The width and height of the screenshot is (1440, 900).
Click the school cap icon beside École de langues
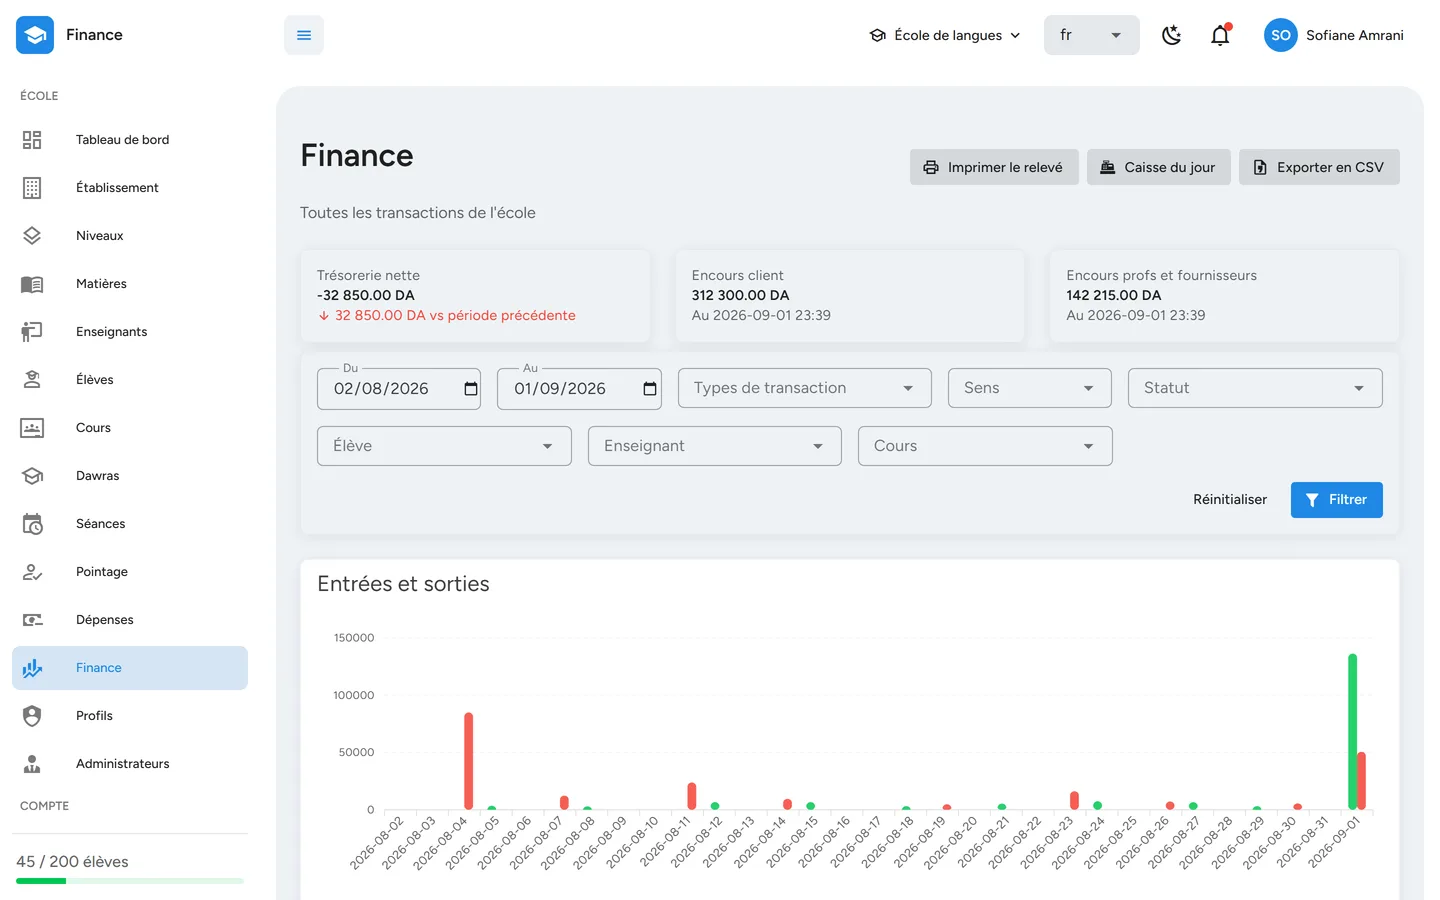[878, 35]
